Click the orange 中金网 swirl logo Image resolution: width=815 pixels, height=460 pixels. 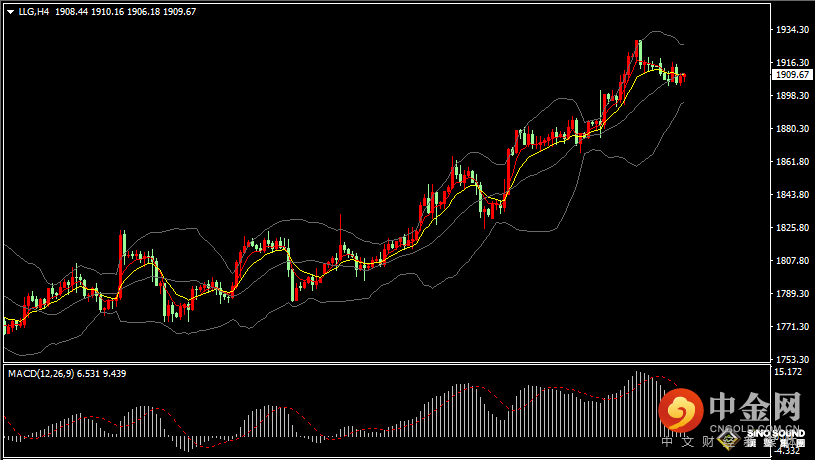(x=683, y=411)
